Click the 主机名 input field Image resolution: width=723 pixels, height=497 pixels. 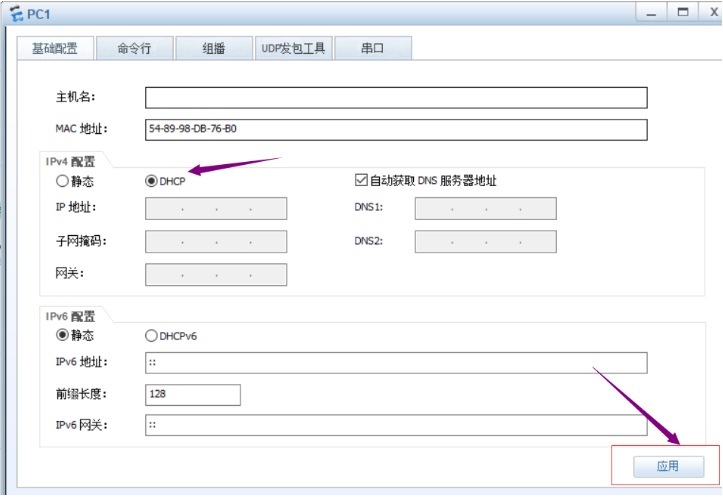(x=396, y=98)
